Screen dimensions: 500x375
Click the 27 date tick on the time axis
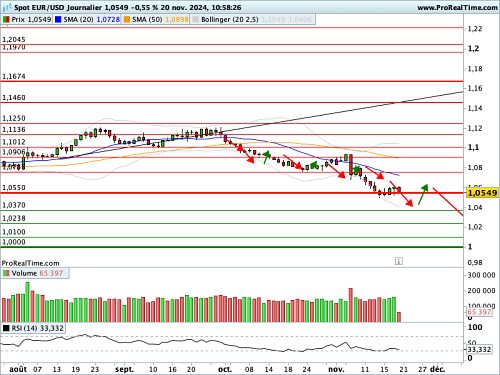tap(422, 369)
